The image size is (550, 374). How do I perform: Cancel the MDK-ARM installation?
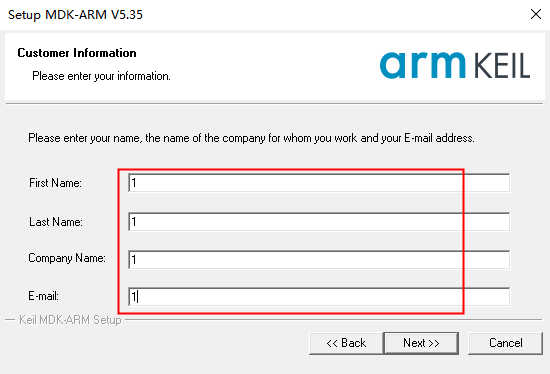[x=505, y=343]
